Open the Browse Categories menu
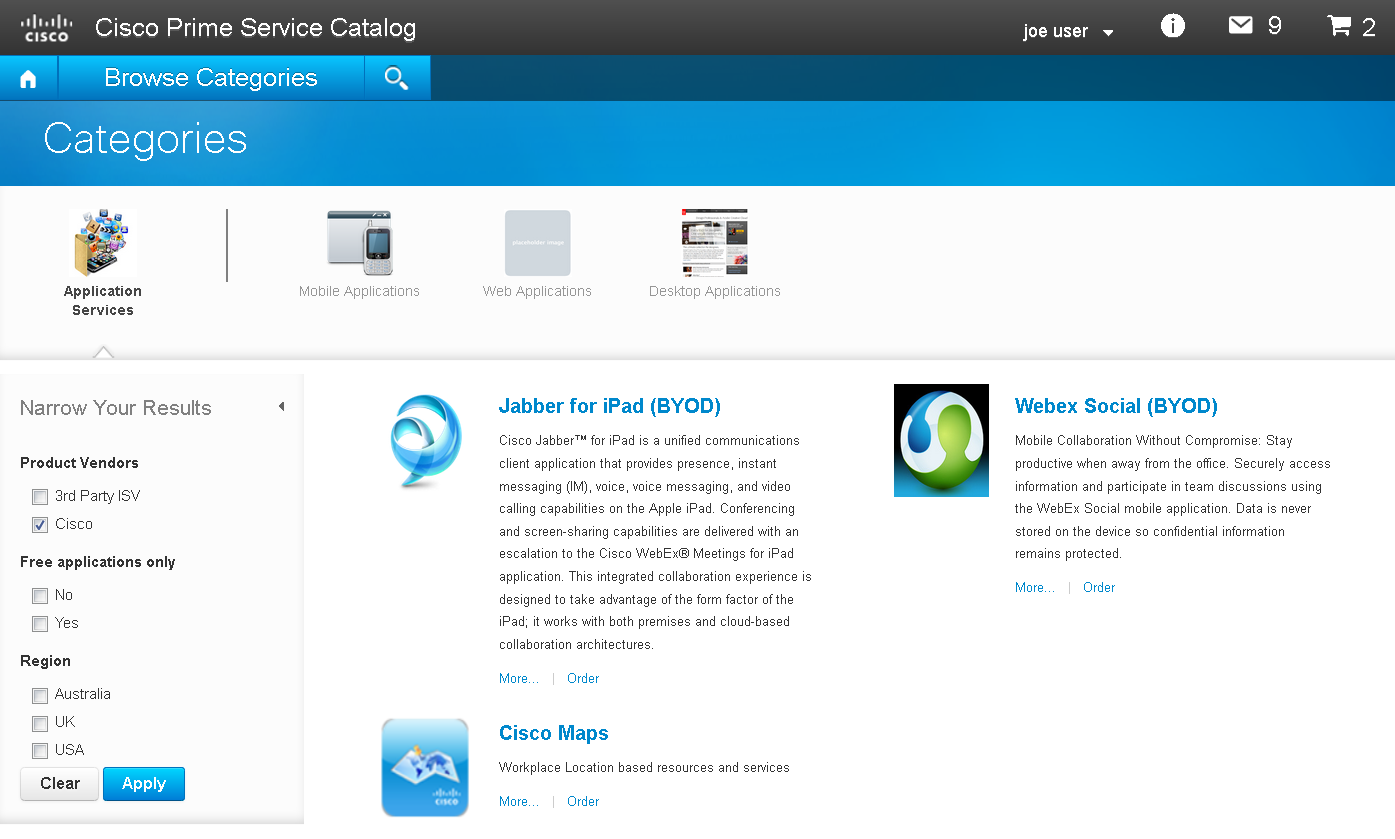 click(210, 77)
